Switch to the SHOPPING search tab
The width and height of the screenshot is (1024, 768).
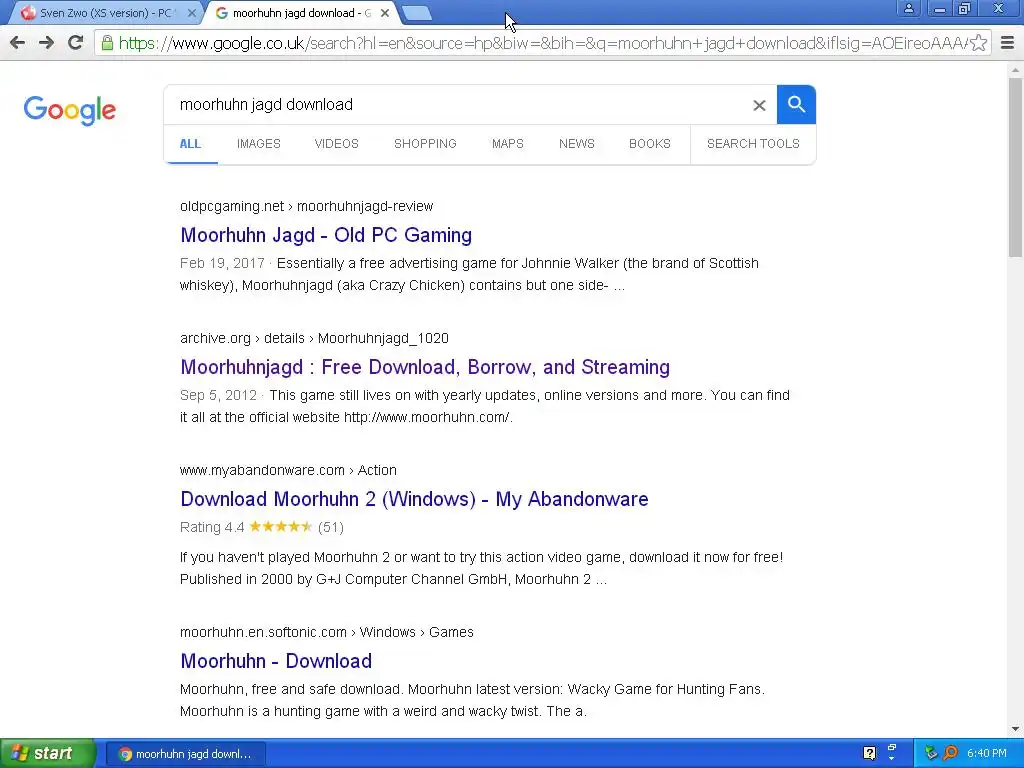pyautogui.click(x=425, y=144)
